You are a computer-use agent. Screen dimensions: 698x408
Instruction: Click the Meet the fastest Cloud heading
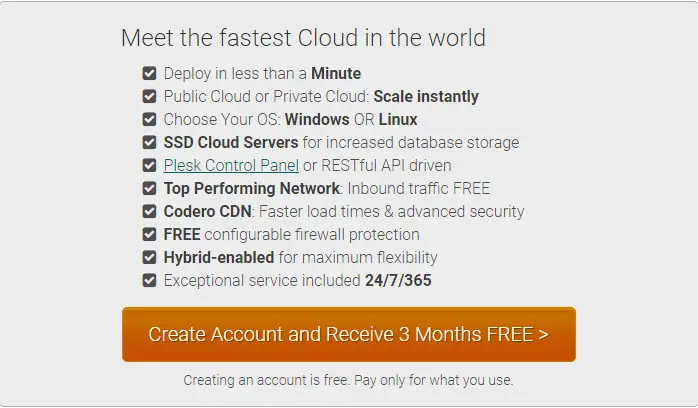click(x=303, y=38)
